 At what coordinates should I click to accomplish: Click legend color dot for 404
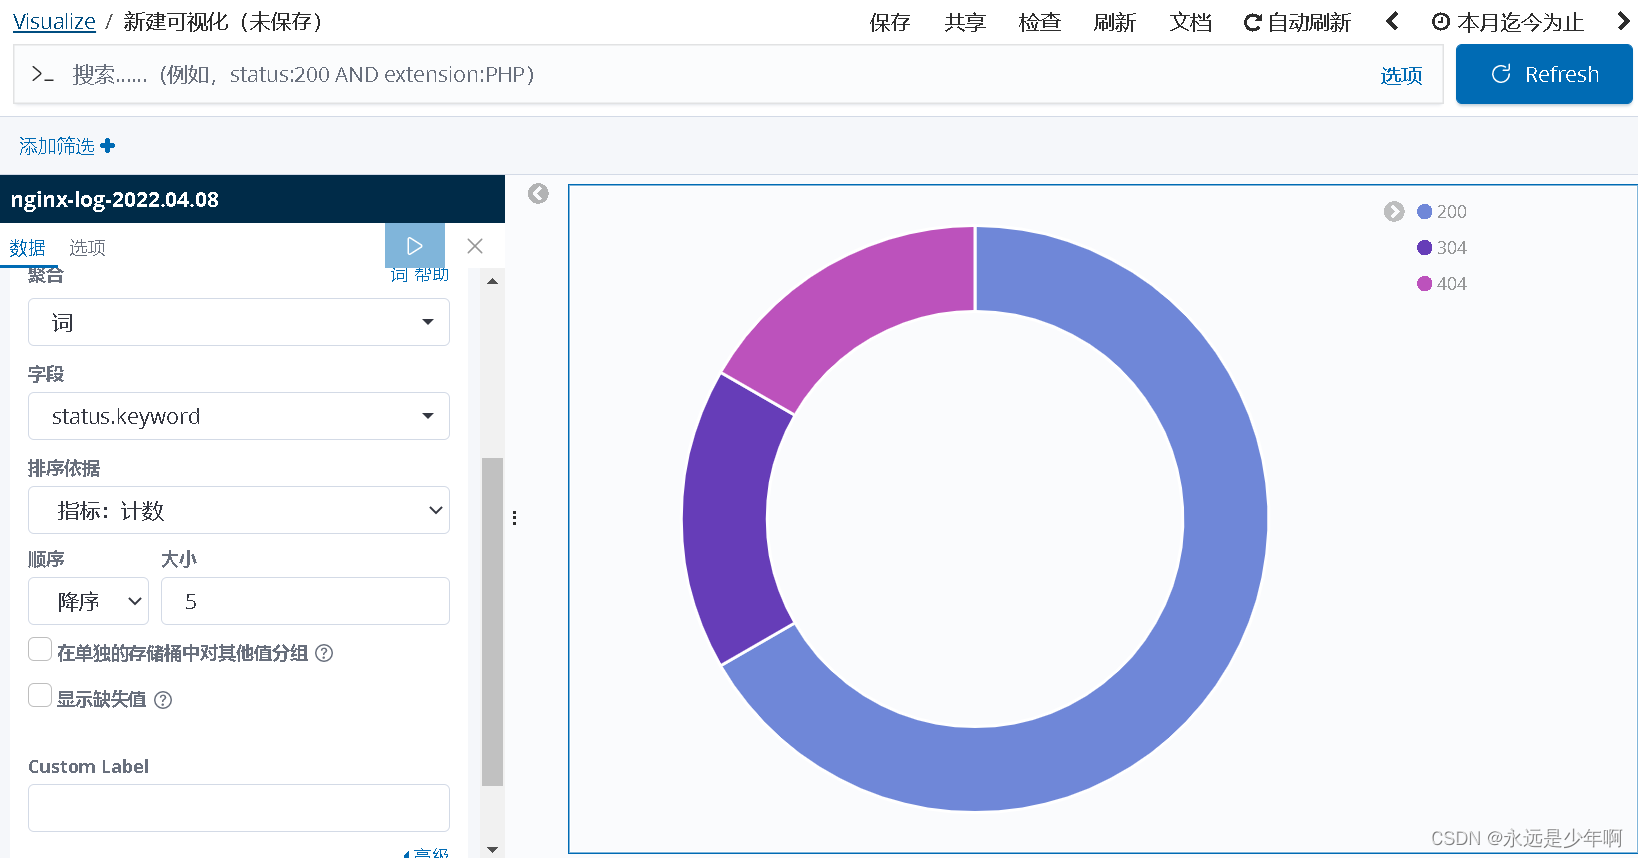coord(1424,284)
